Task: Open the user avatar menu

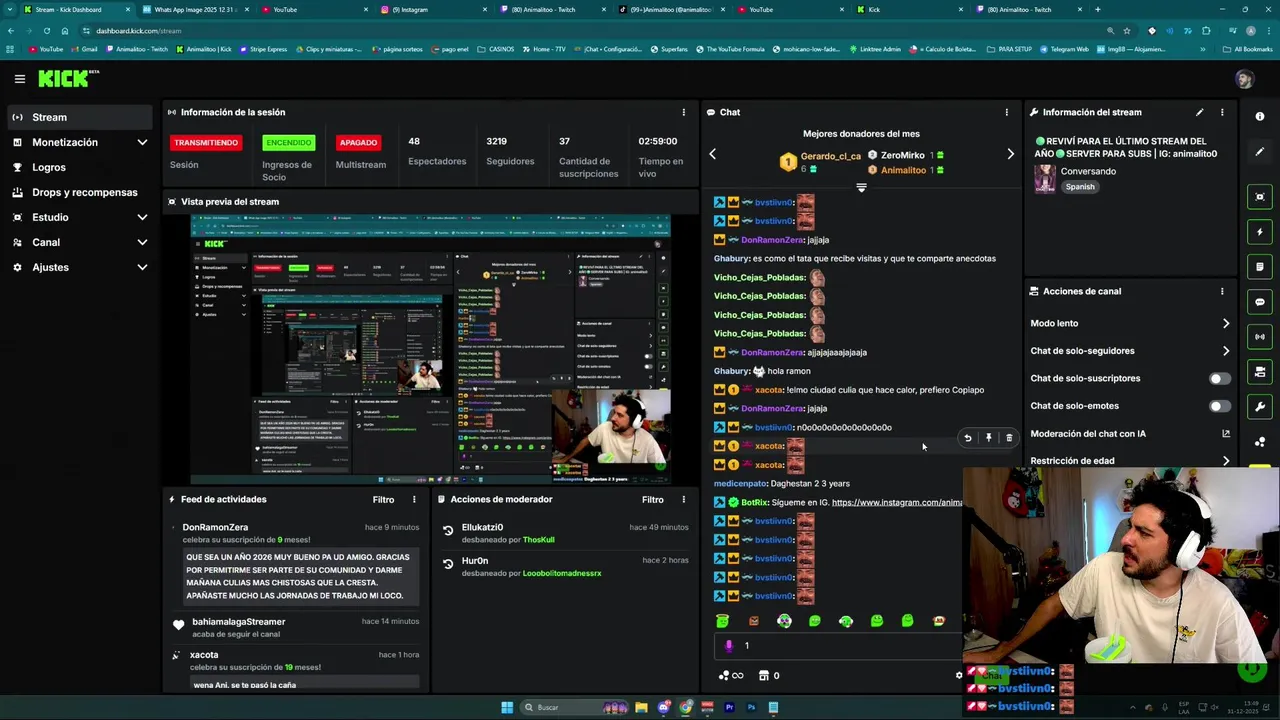Action: (1244, 79)
